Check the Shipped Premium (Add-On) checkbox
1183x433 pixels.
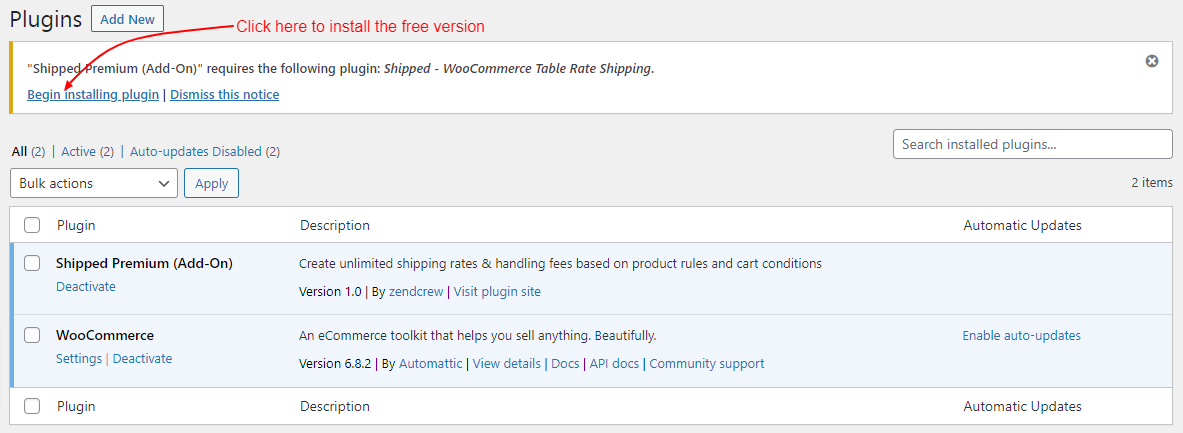click(x=32, y=263)
